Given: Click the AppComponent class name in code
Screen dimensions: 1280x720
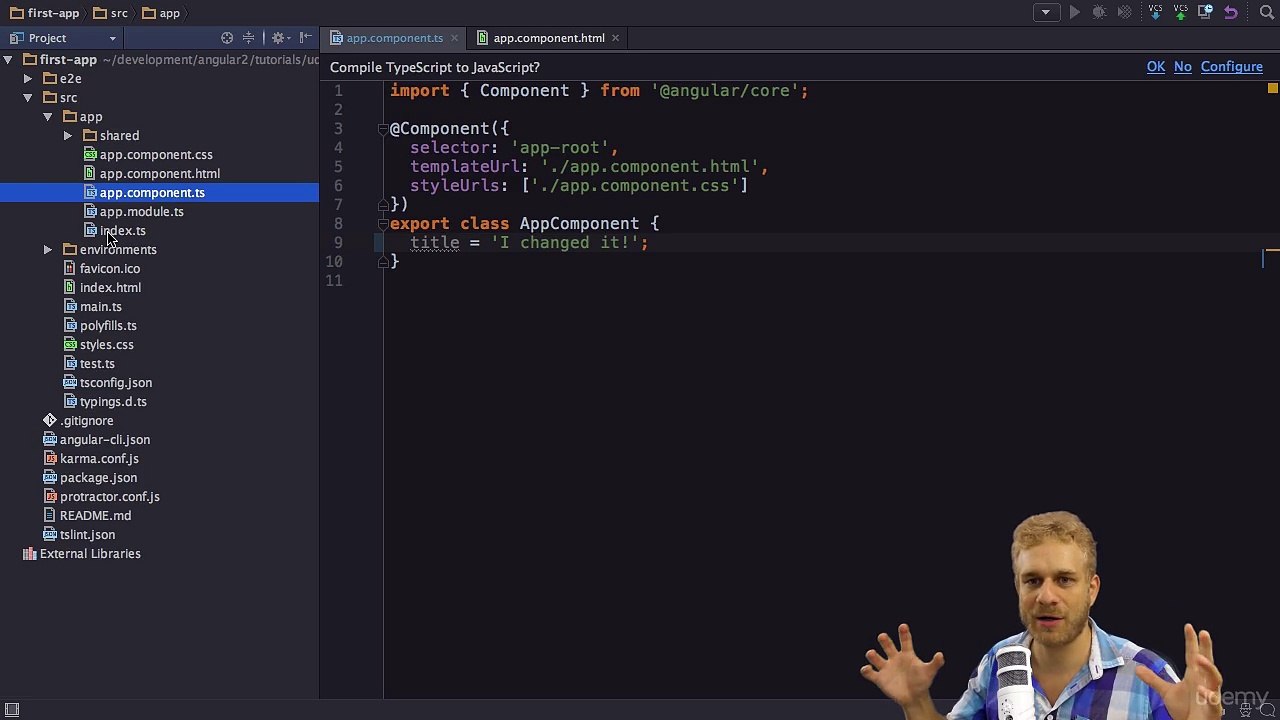Looking at the screenshot, I should [x=579, y=224].
